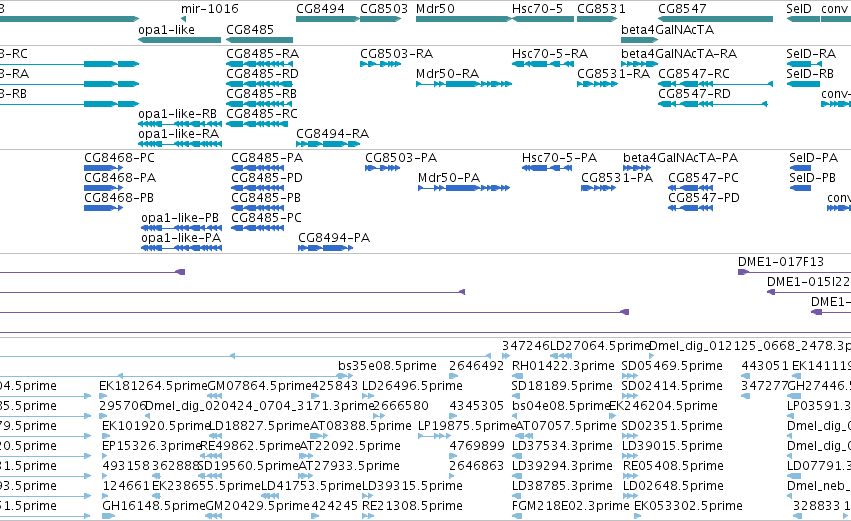
Task: Click transcript opa1-like-RA
Action: (x=180, y=144)
